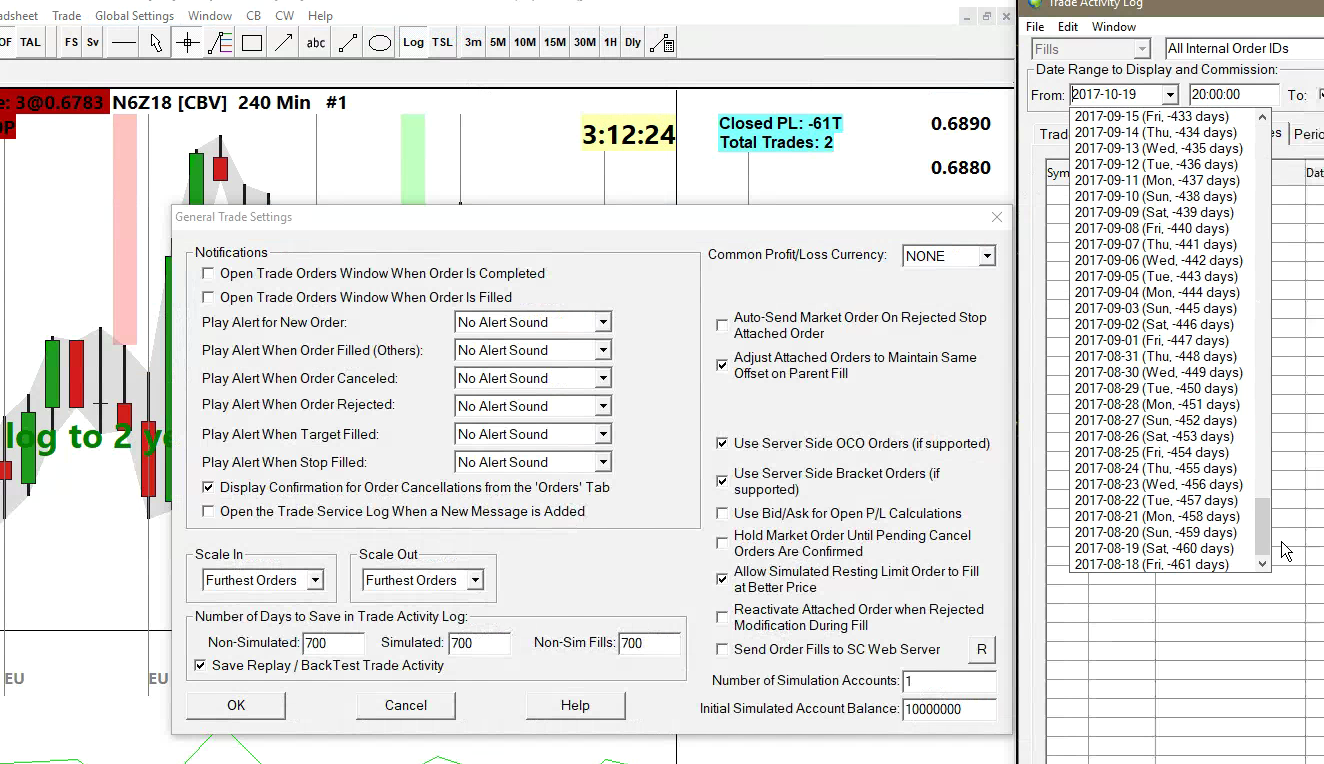This screenshot has width=1324, height=764.
Task: Enable Hold Market Order Until Pending Cancel
Action: [x=722, y=543]
